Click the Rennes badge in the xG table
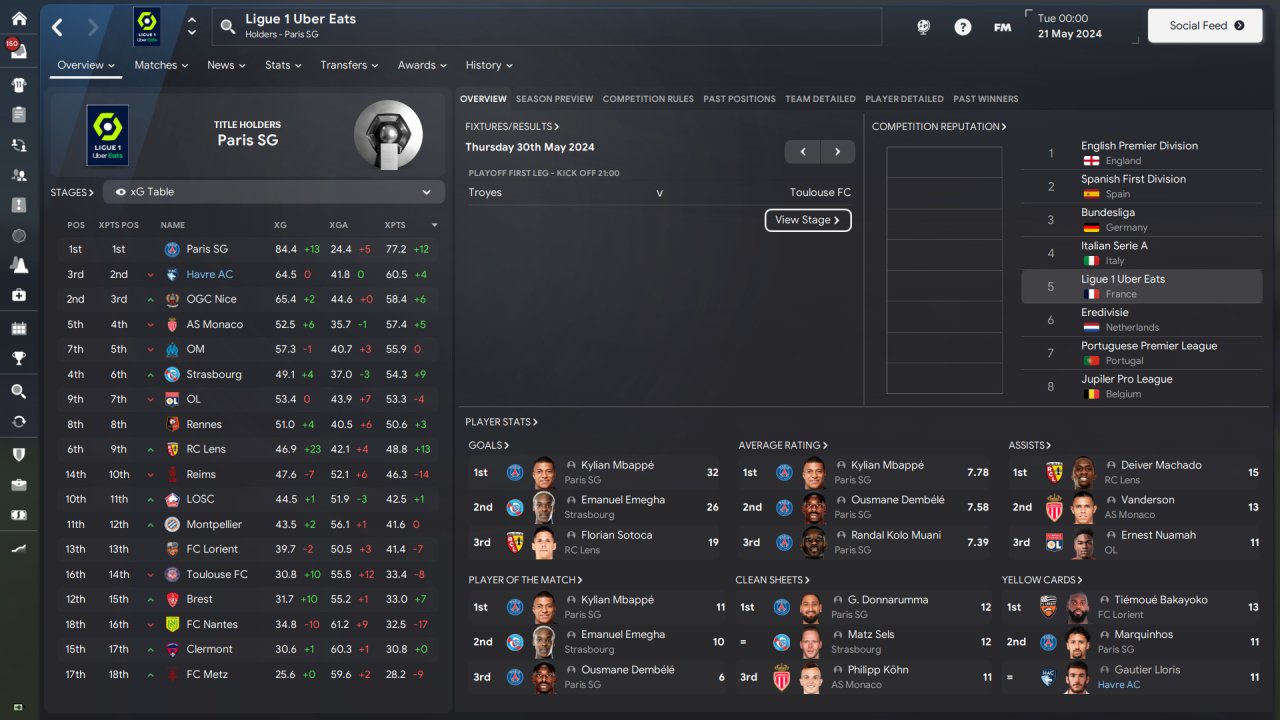The image size is (1280, 720). click(x=172, y=424)
